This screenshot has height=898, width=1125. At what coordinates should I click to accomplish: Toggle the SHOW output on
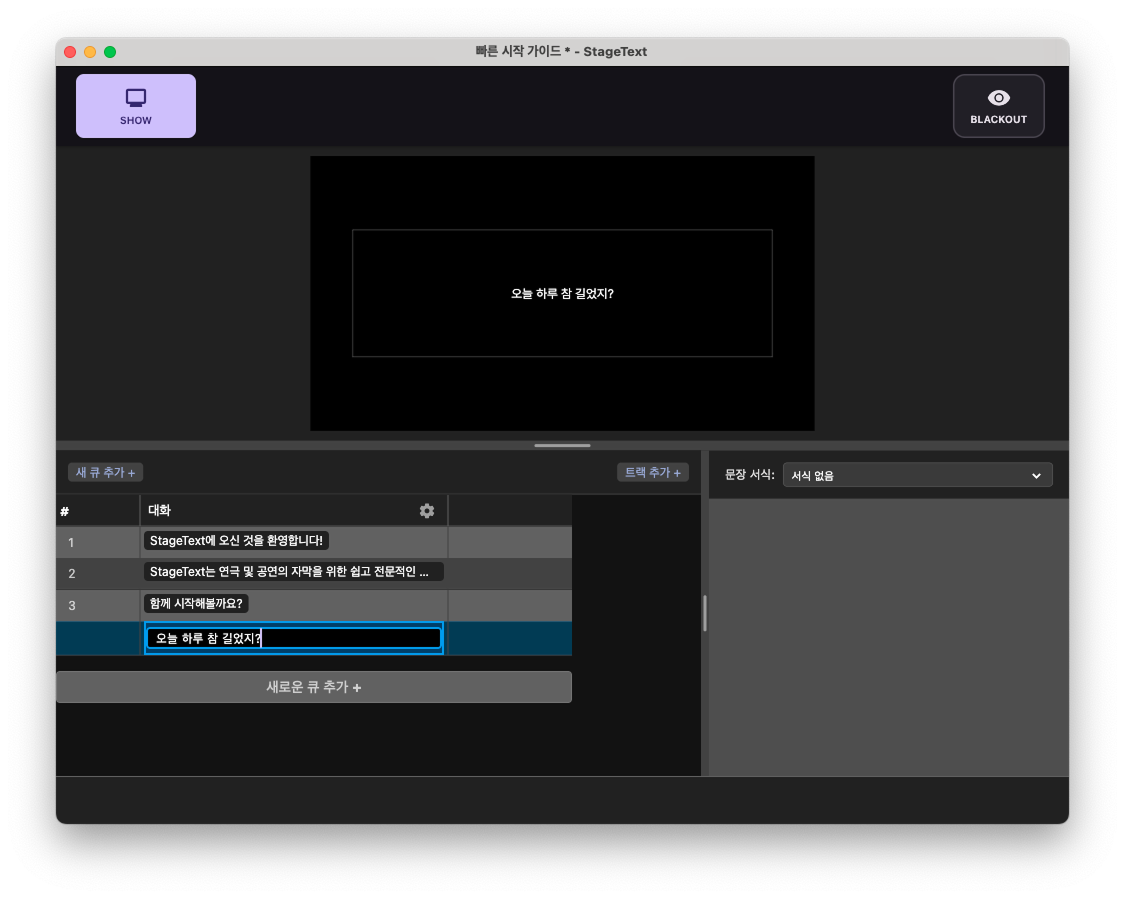pyautogui.click(x=135, y=105)
